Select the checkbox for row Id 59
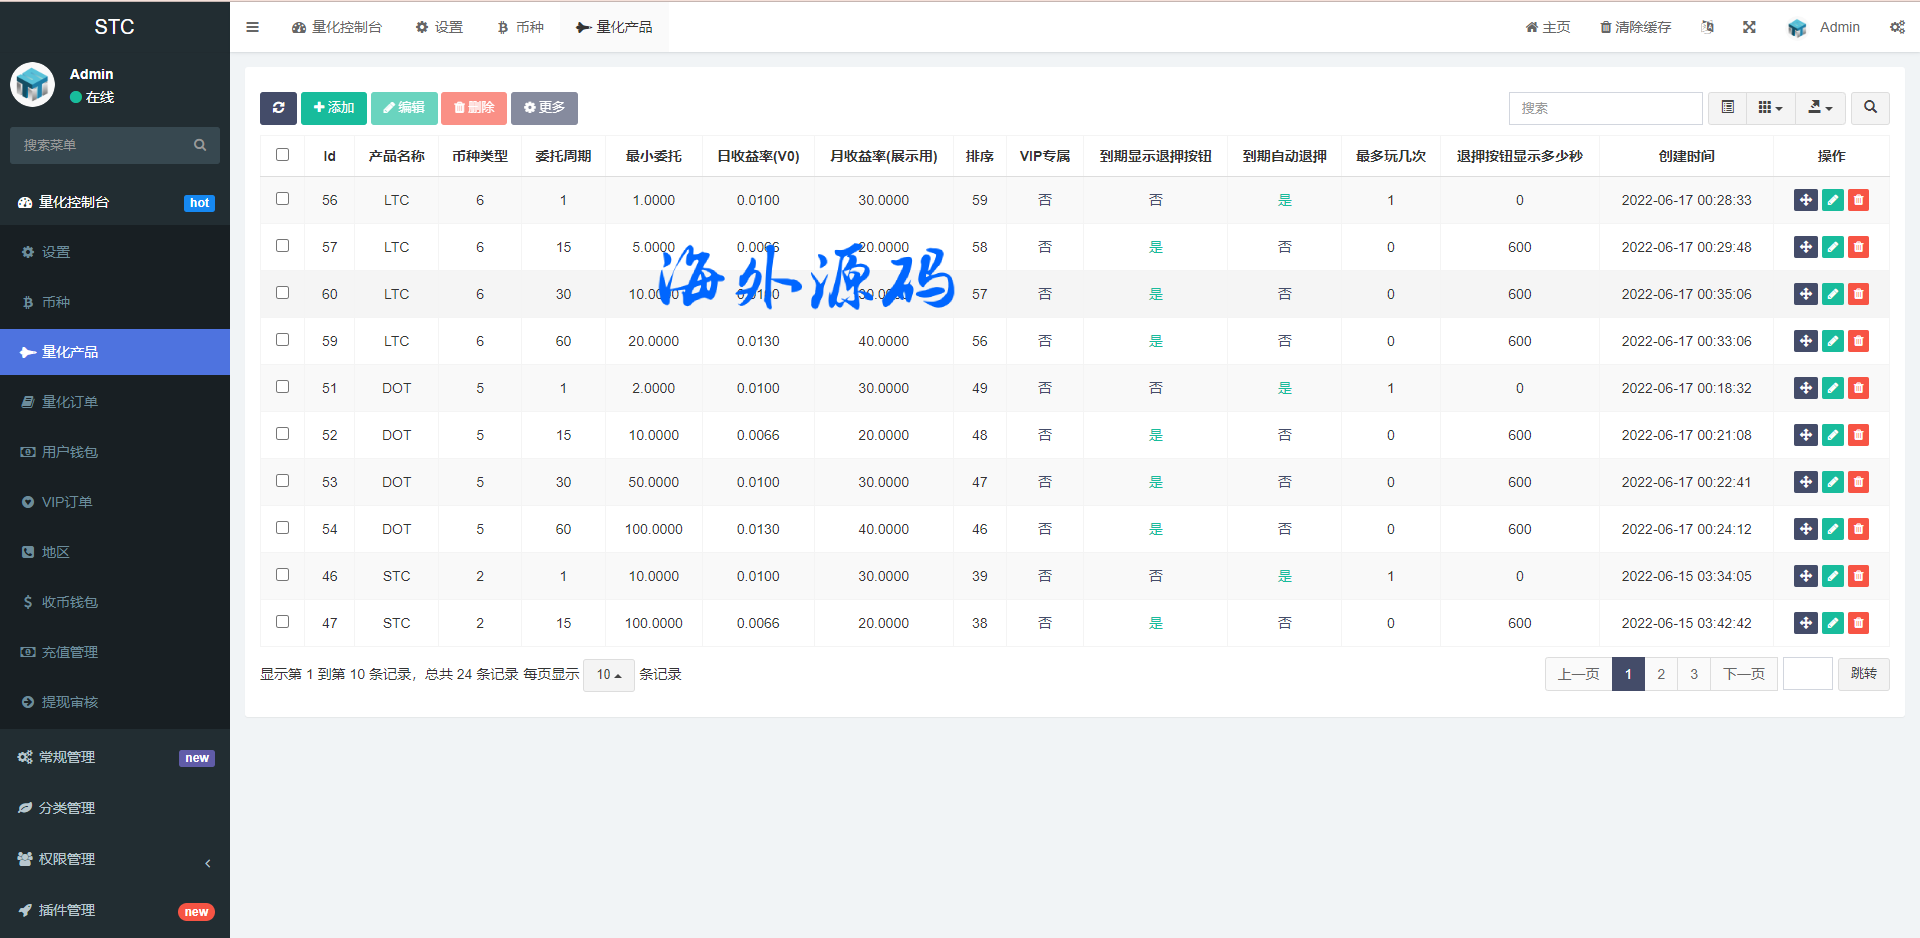Screen dimensions: 1920x938 click(x=282, y=340)
